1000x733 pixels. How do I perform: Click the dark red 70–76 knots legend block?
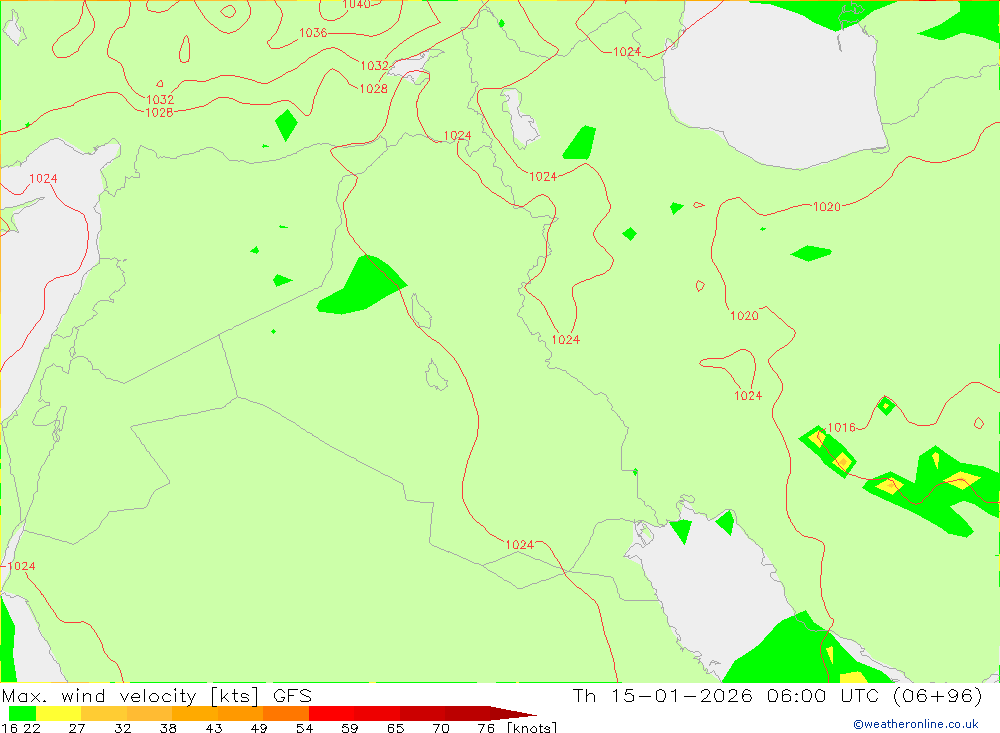(468, 713)
